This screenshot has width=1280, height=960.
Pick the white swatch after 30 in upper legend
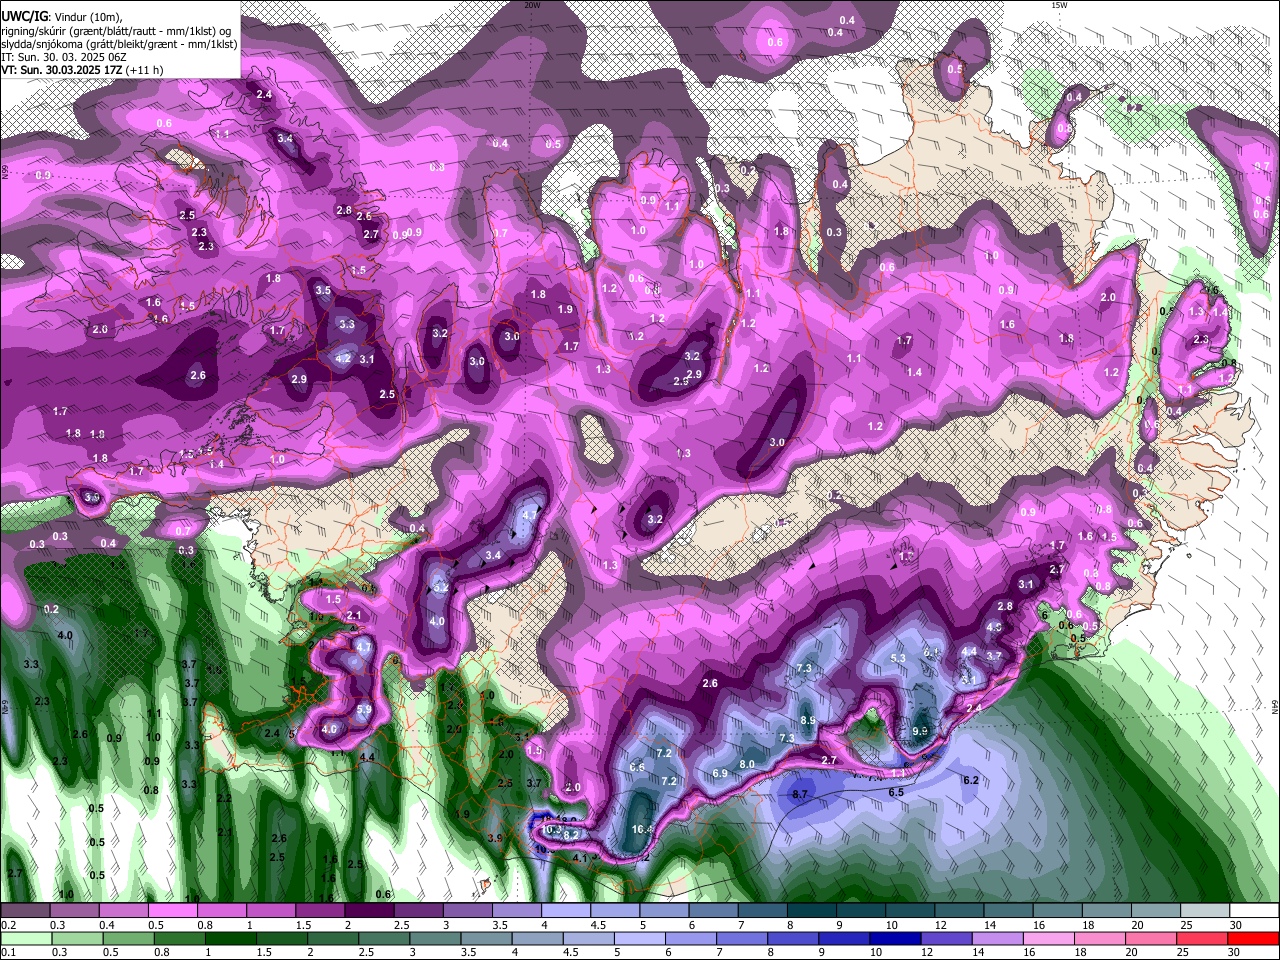(x=1253, y=911)
